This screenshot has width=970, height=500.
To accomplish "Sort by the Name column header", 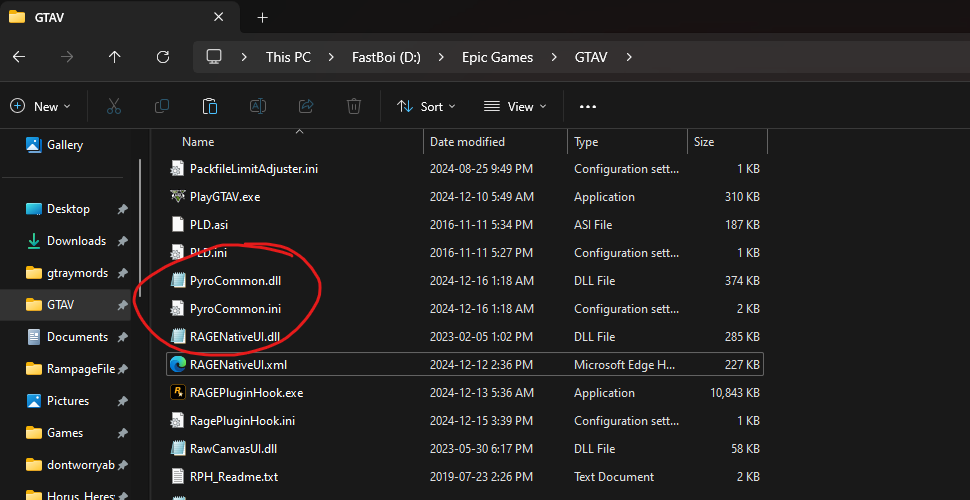I will 198,142.
